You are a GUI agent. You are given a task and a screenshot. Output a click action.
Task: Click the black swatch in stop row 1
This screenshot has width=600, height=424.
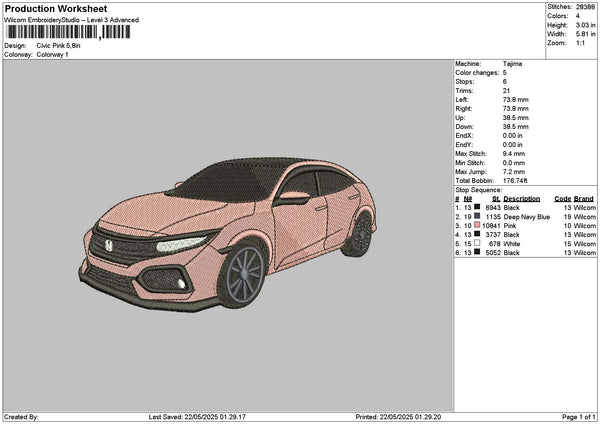point(477,207)
